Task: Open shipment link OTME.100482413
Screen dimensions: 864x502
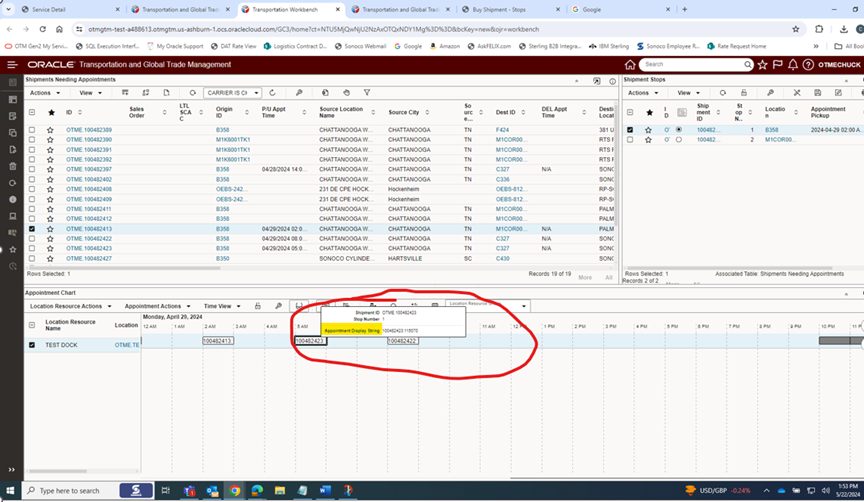Action: (x=88, y=229)
